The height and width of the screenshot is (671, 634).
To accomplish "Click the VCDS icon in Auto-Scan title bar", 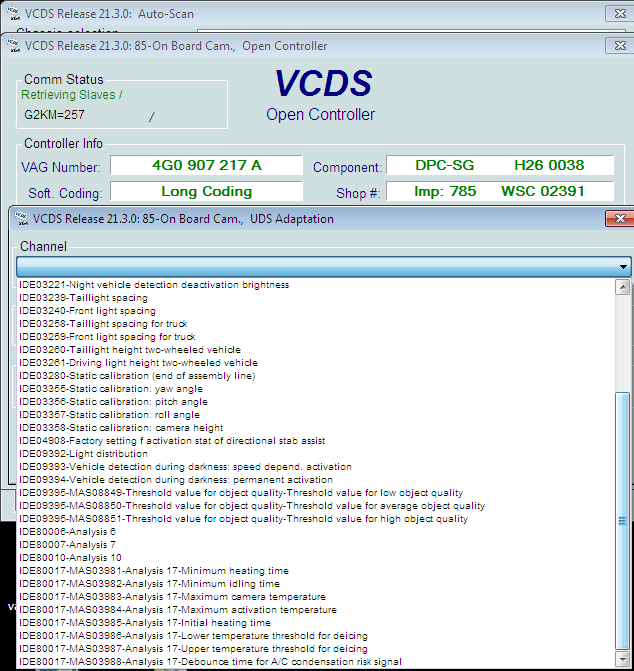I will click(x=13, y=14).
